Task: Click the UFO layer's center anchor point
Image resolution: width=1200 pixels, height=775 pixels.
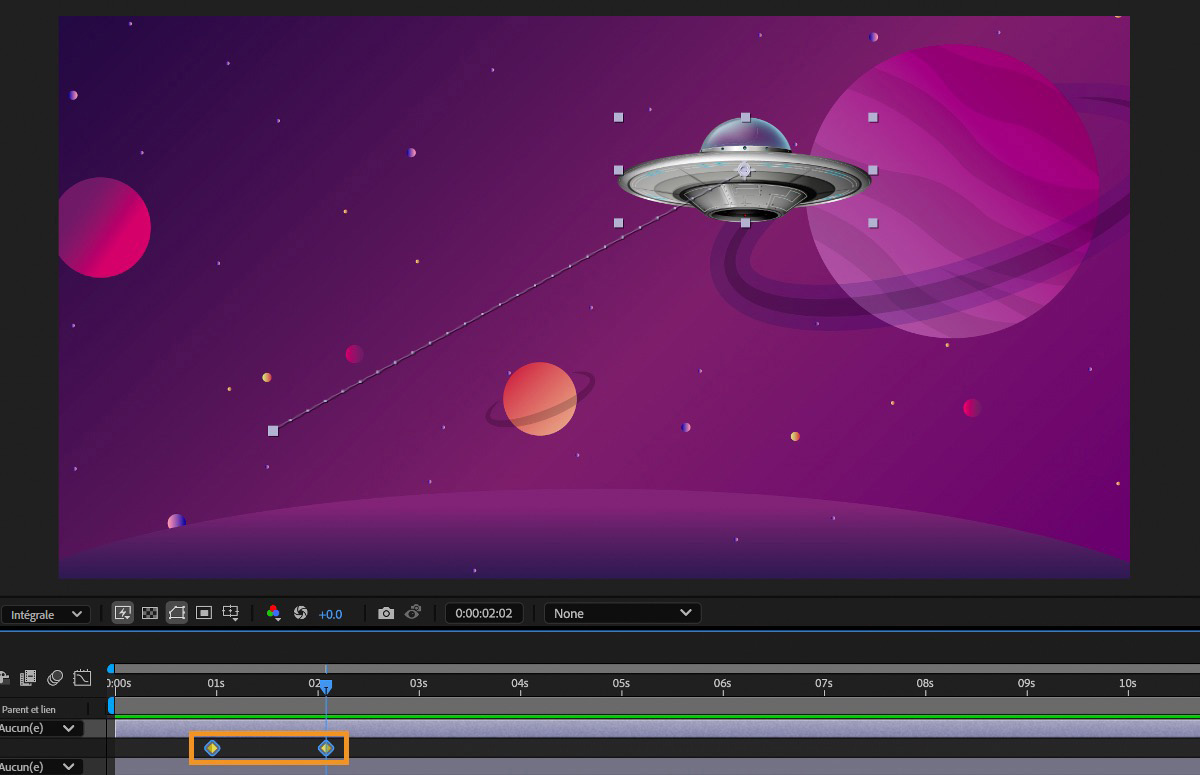Action: (x=743, y=170)
